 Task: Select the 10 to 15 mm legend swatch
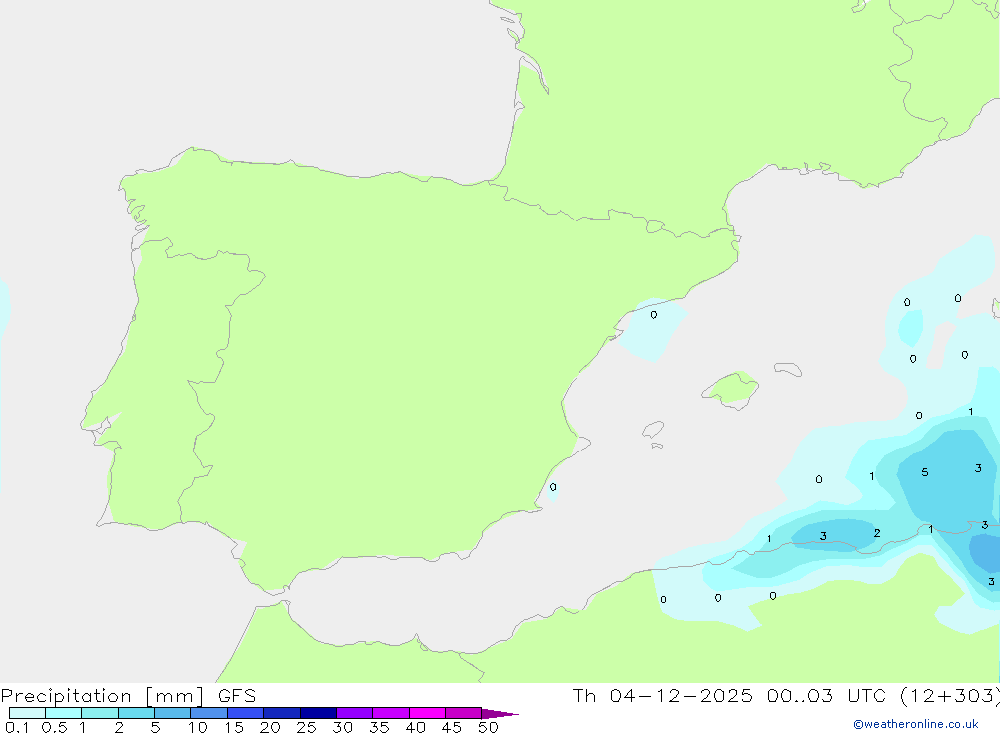click(x=209, y=713)
